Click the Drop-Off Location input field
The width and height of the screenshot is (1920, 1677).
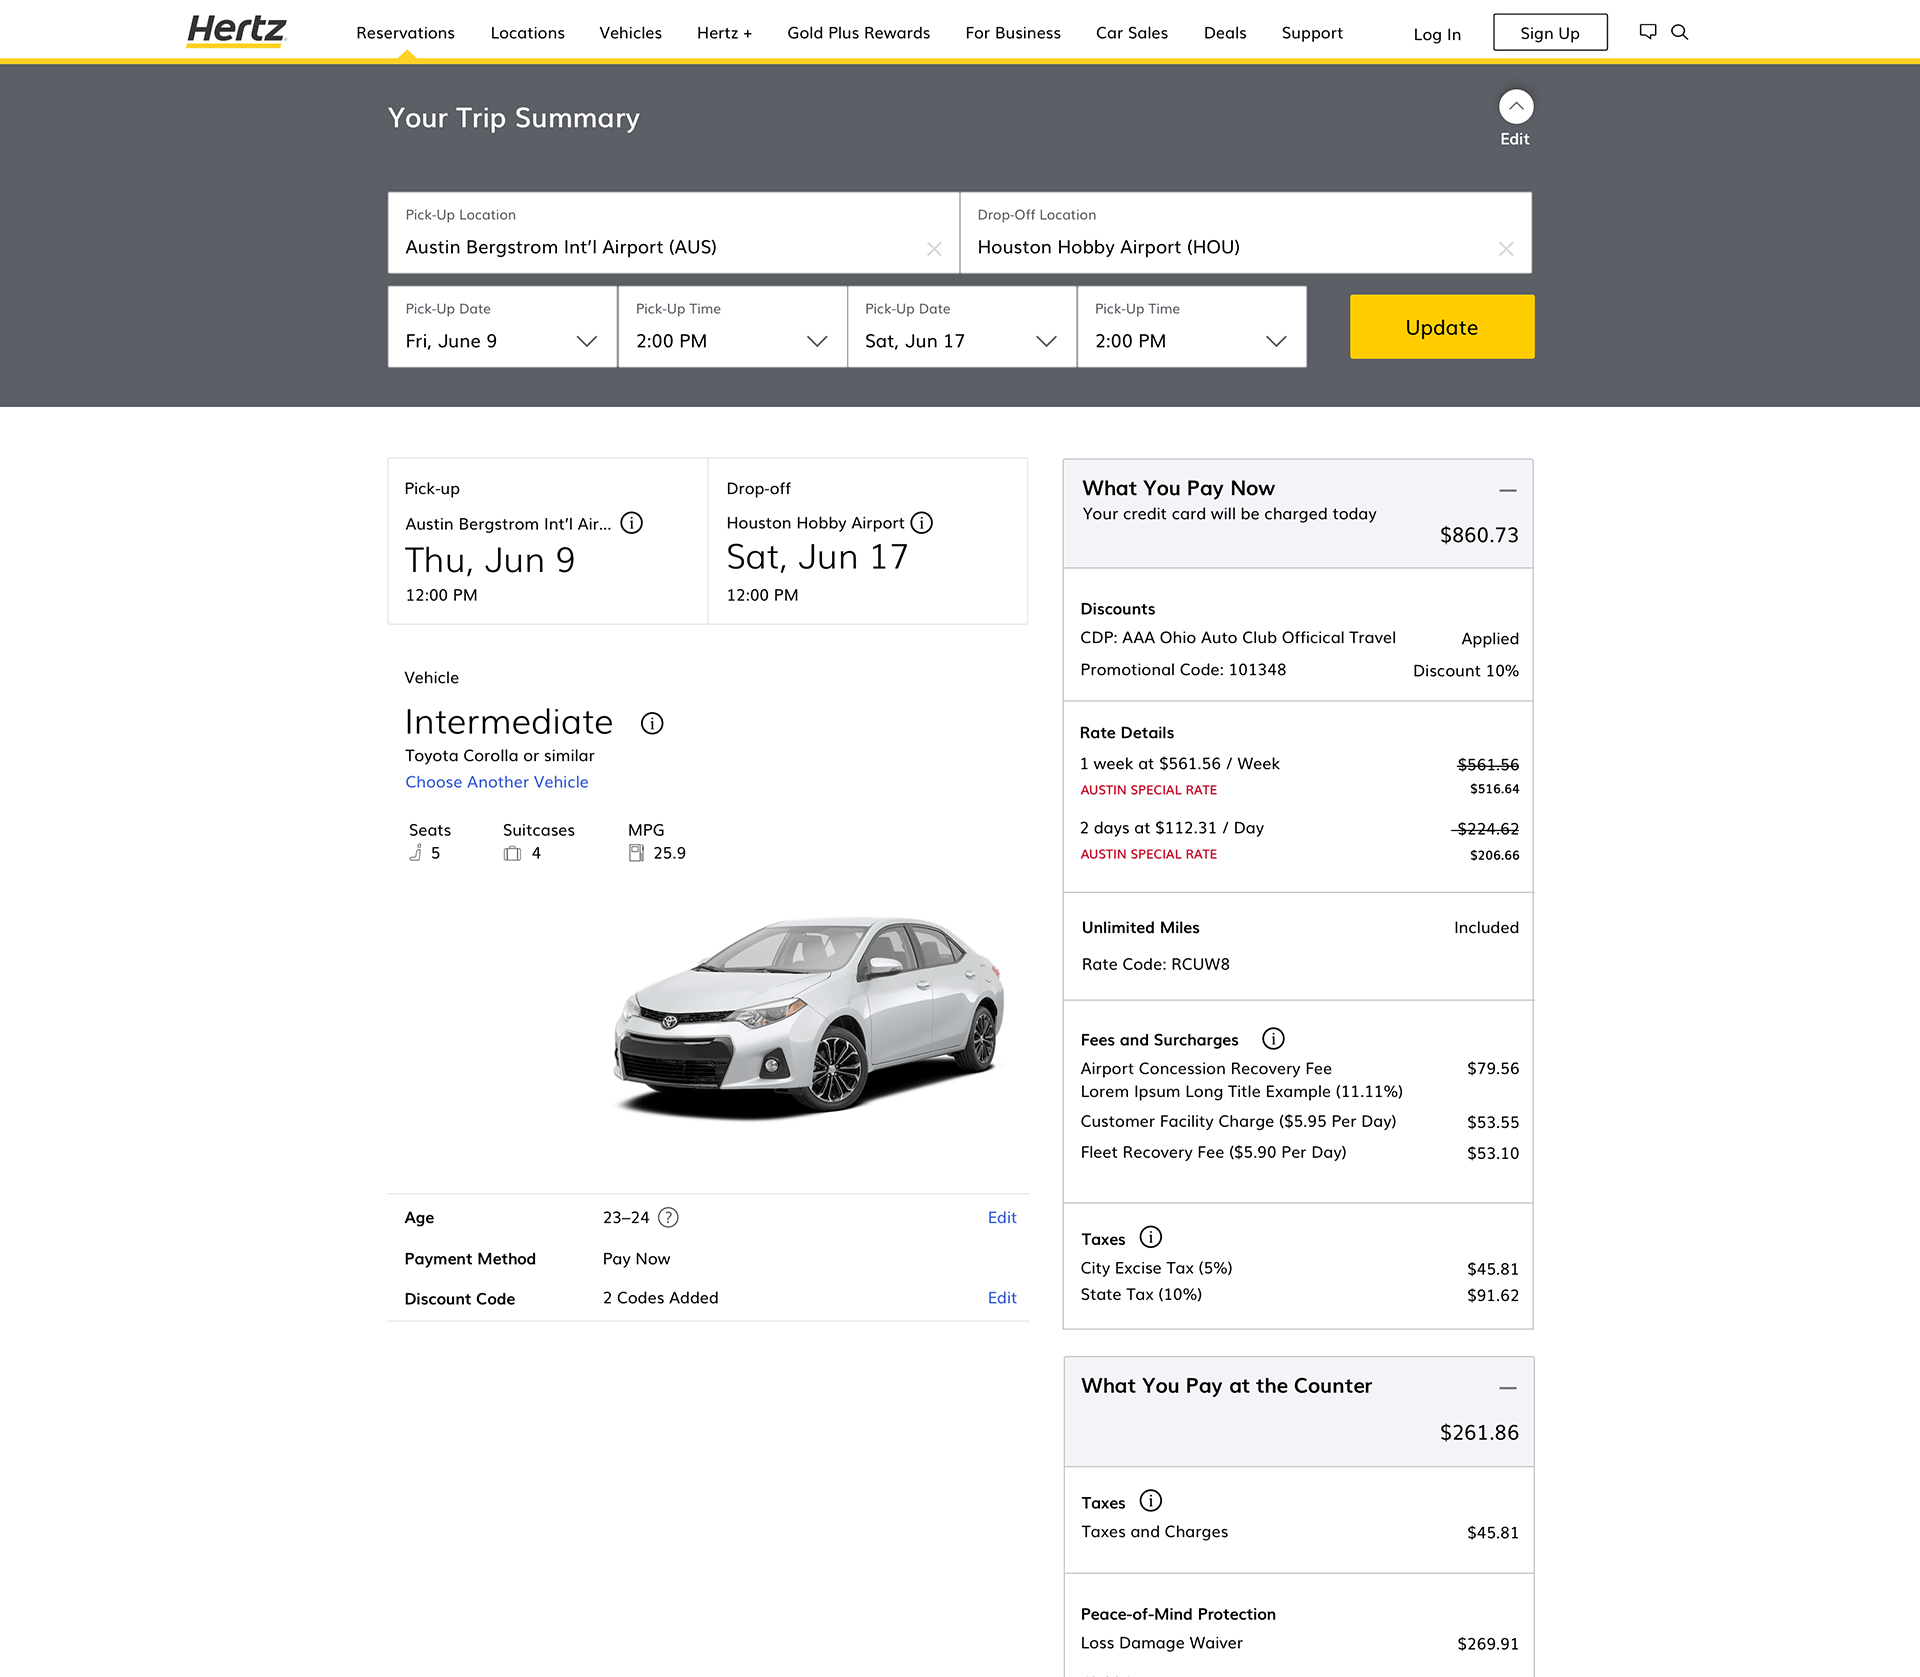pos(1246,233)
